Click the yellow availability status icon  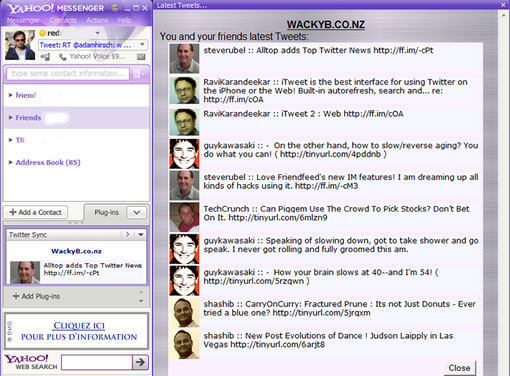(42, 33)
